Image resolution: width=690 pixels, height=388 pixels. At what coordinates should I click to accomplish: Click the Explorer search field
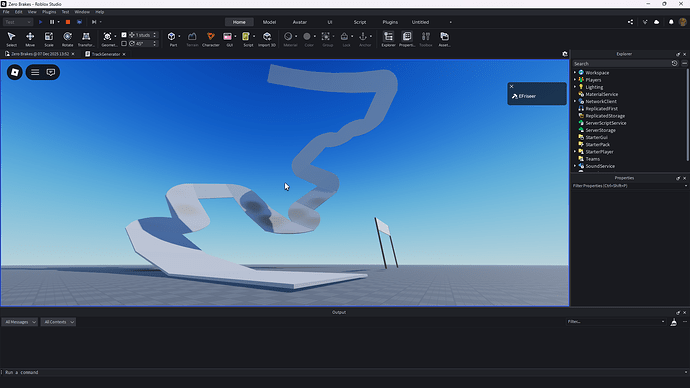[x=621, y=63]
